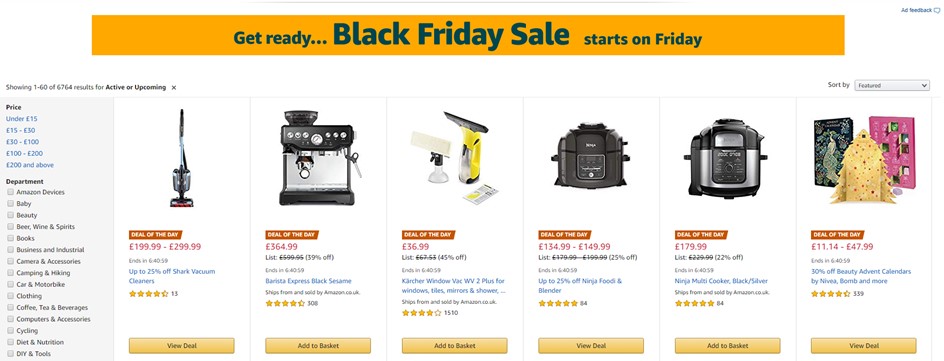Tick the Amazon Devices department checkbox
The height and width of the screenshot is (361, 944).
(x=10, y=192)
